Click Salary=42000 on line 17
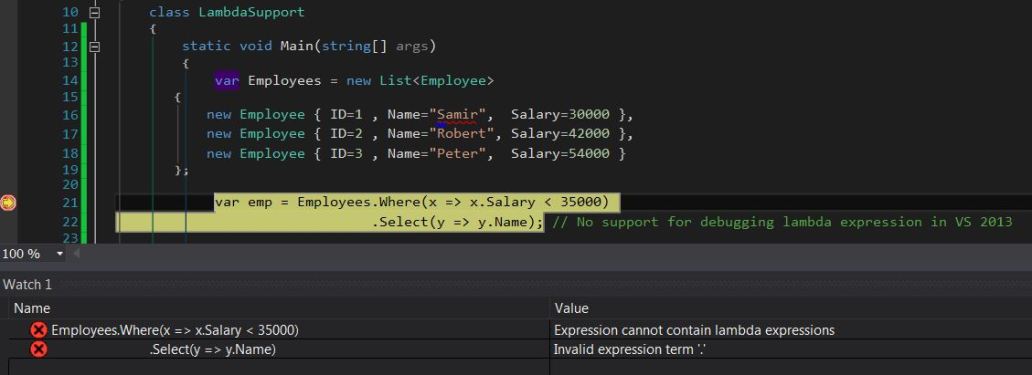 pyautogui.click(x=560, y=134)
